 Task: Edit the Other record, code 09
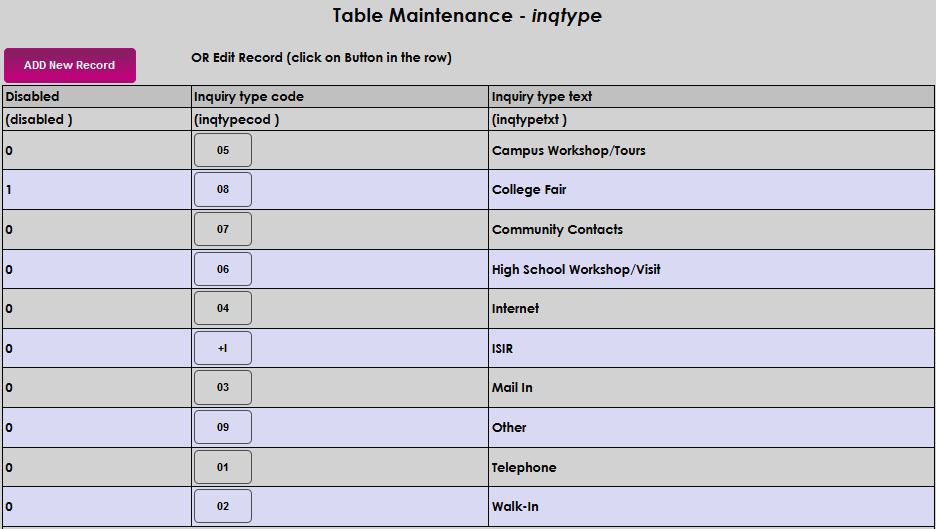223,427
